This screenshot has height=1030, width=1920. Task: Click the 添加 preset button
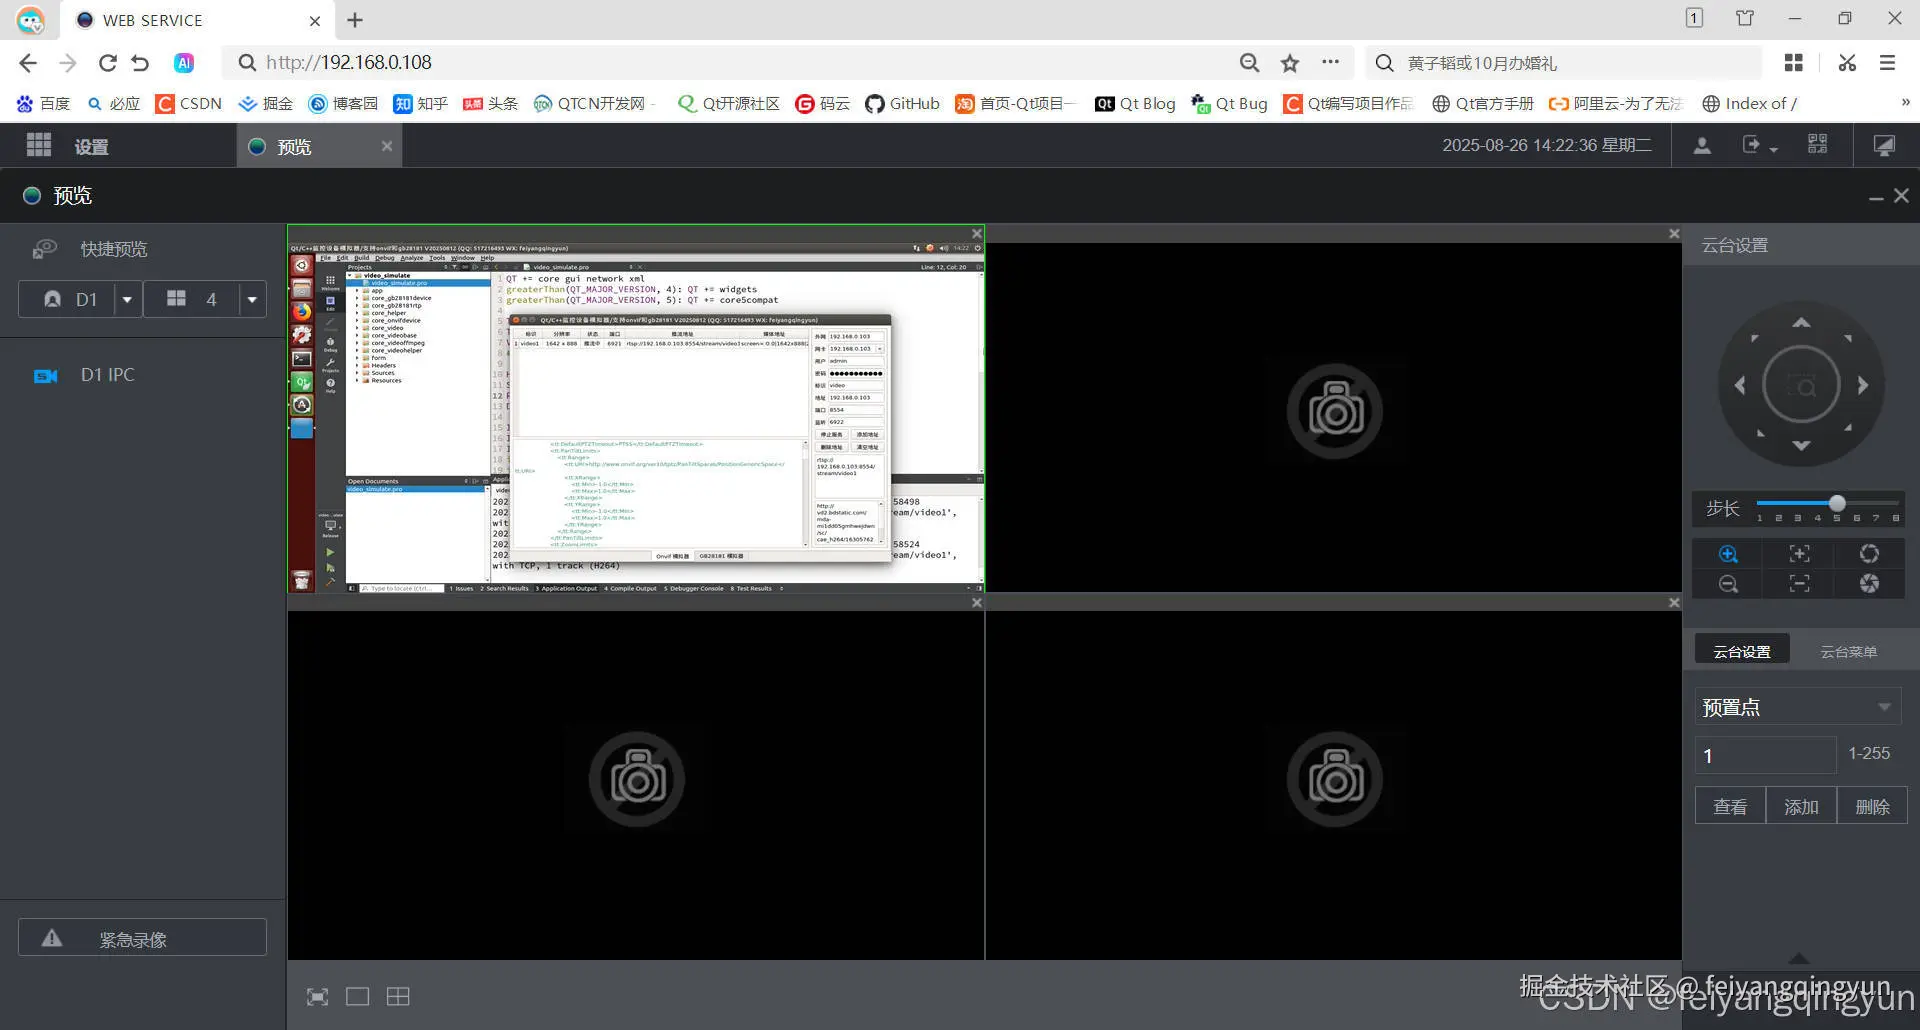tap(1801, 806)
